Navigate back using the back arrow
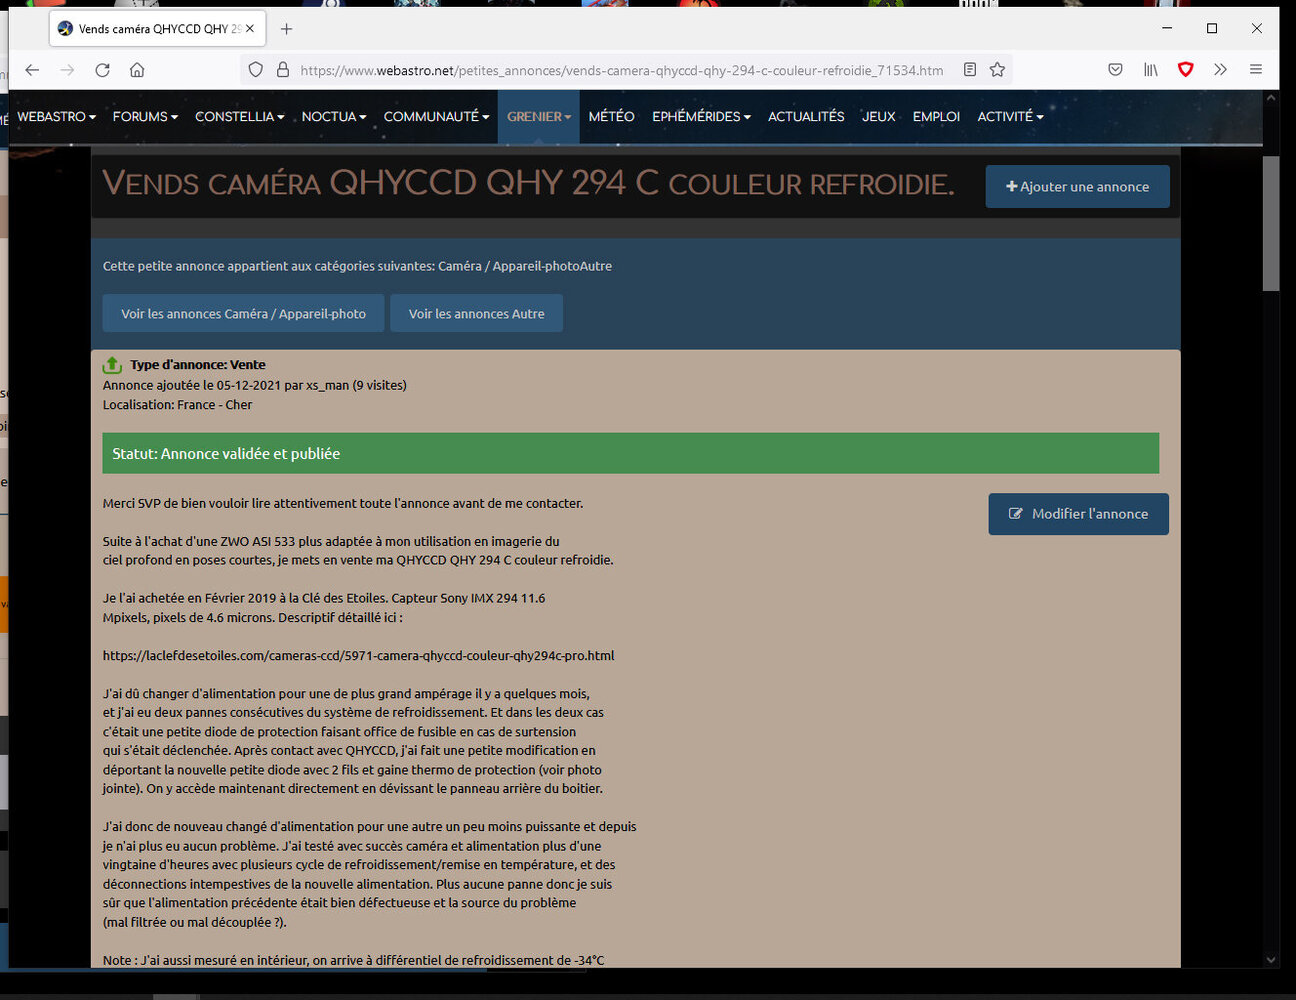Image resolution: width=1296 pixels, height=1000 pixels. coord(32,70)
